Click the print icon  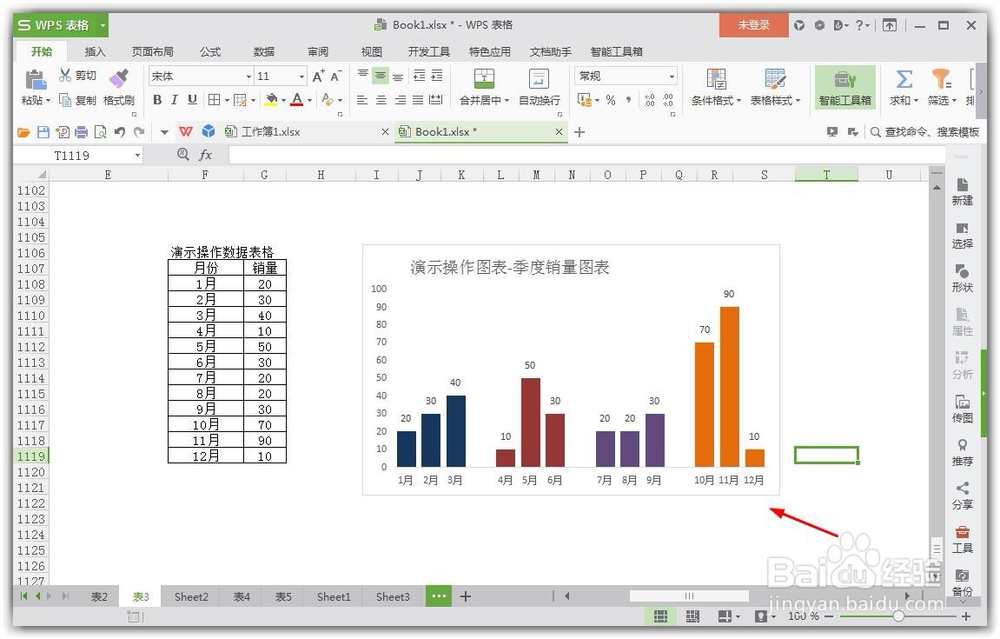pos(81,132)
